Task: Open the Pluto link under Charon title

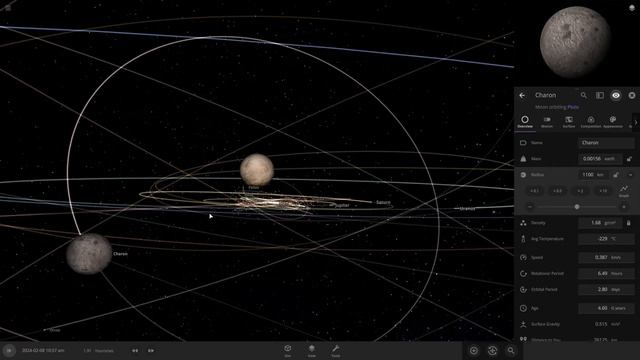Action: (573, 107)
